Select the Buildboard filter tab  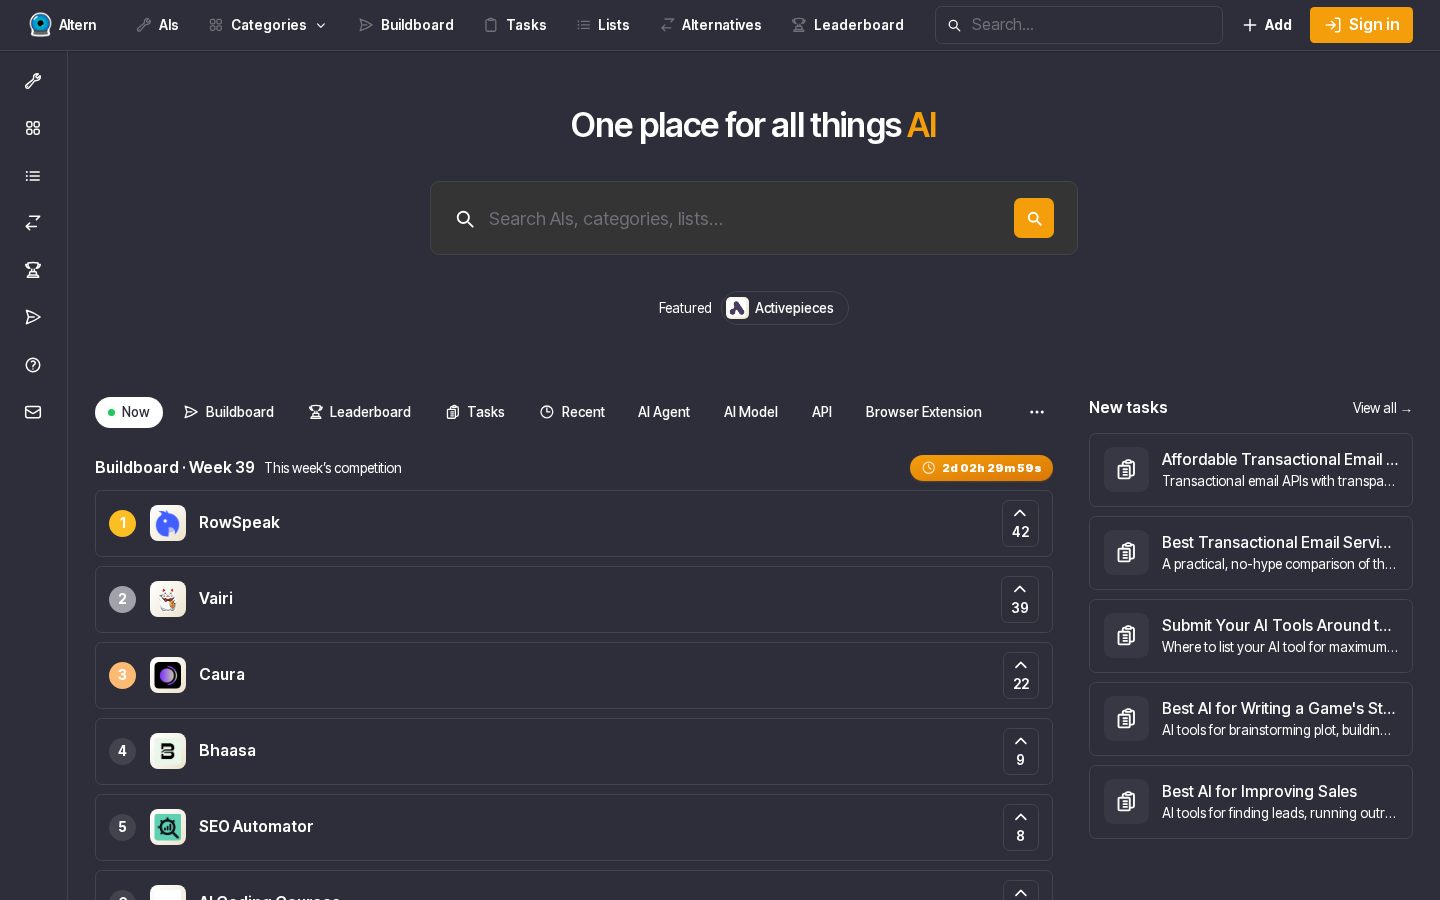[229, 412]
